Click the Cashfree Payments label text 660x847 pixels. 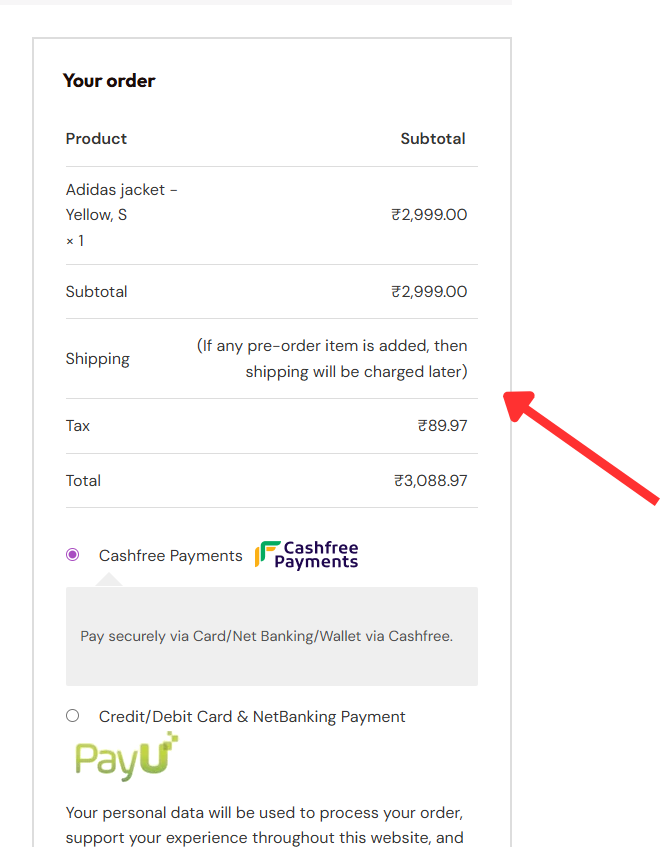point(170,556)
